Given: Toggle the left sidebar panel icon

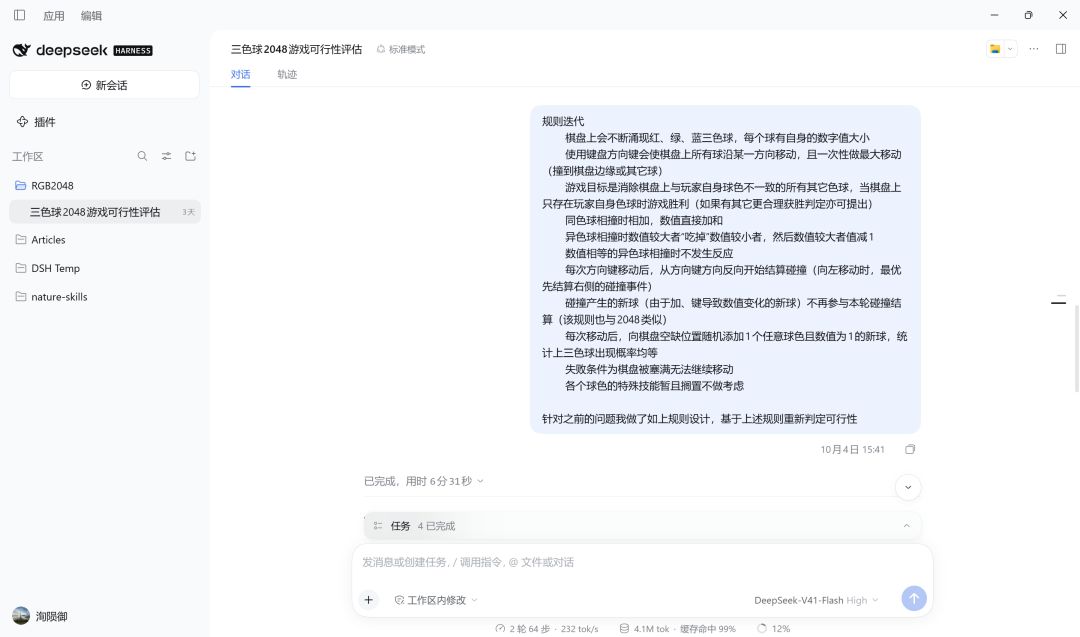Looking at the screenshot, I should tap(19, 15).
